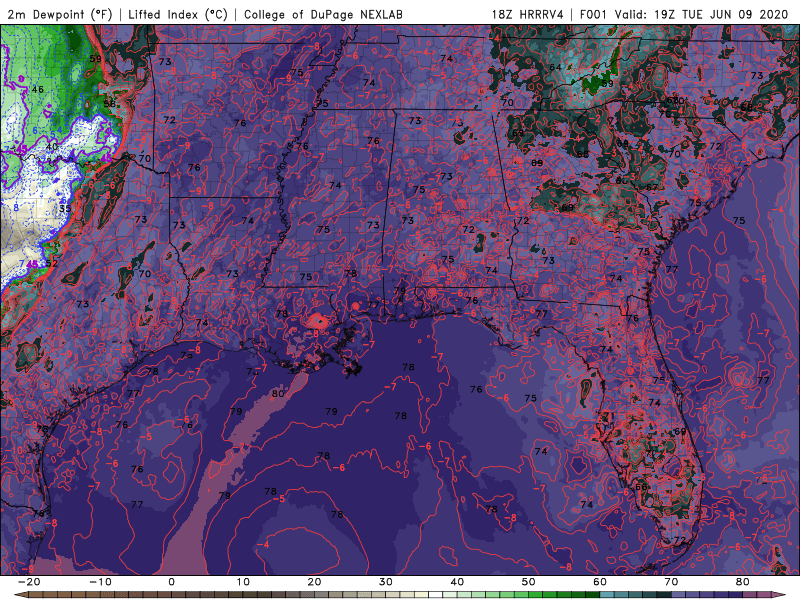Click the '52' dewpoint value on the map
Viewport: 800px width, 600px height.
[x=52, y=264]
